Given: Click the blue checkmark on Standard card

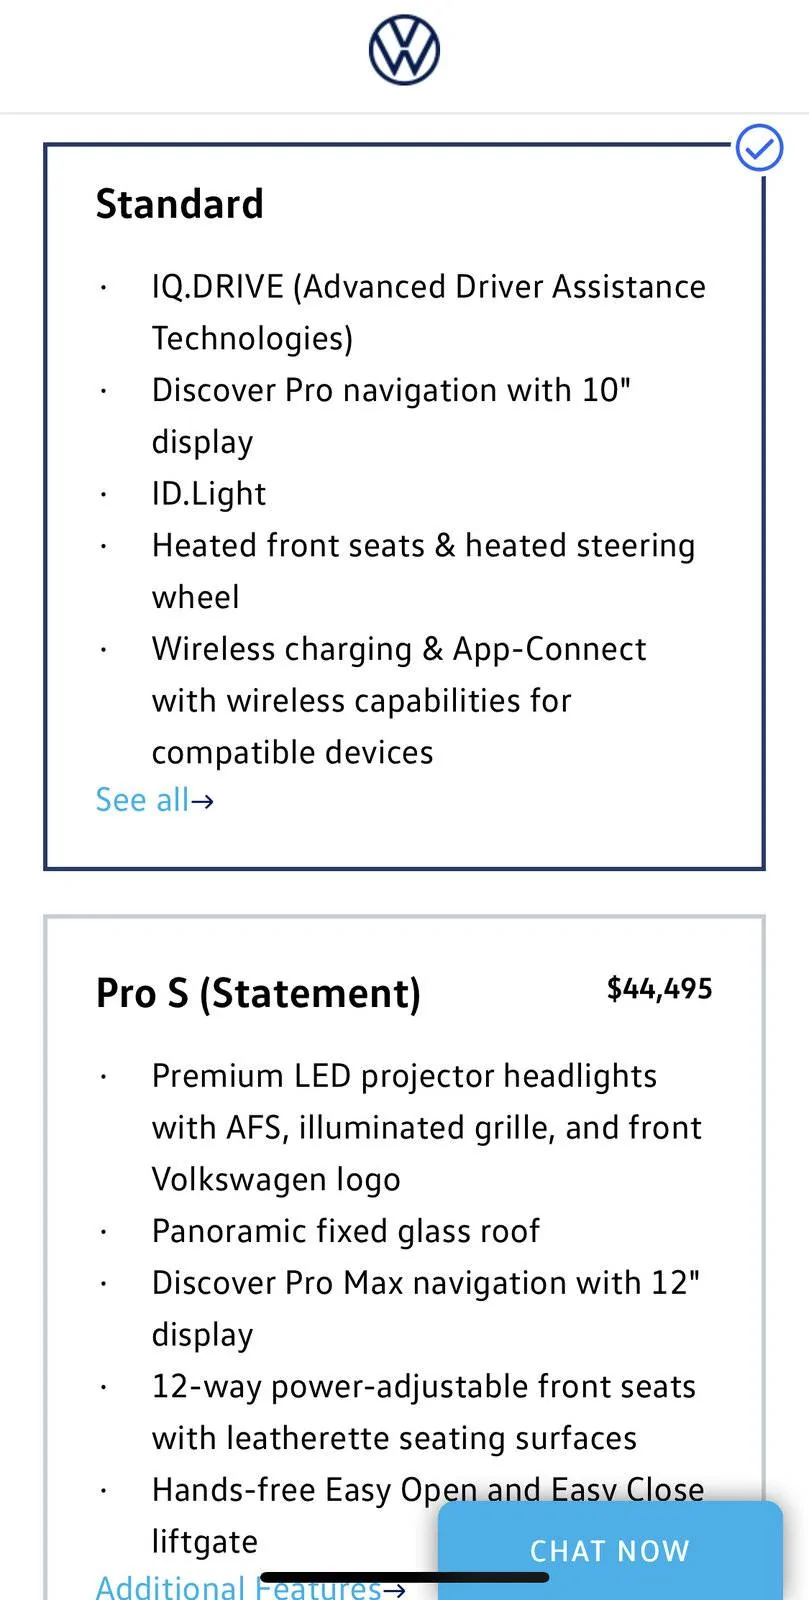Looking at the screenshot, I should click(760, 148).
